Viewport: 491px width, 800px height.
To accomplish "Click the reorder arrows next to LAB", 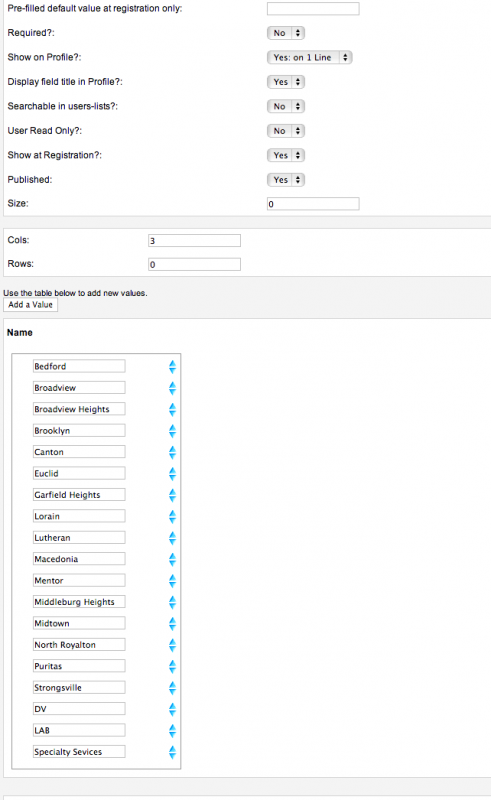I will tap(173, 731).
